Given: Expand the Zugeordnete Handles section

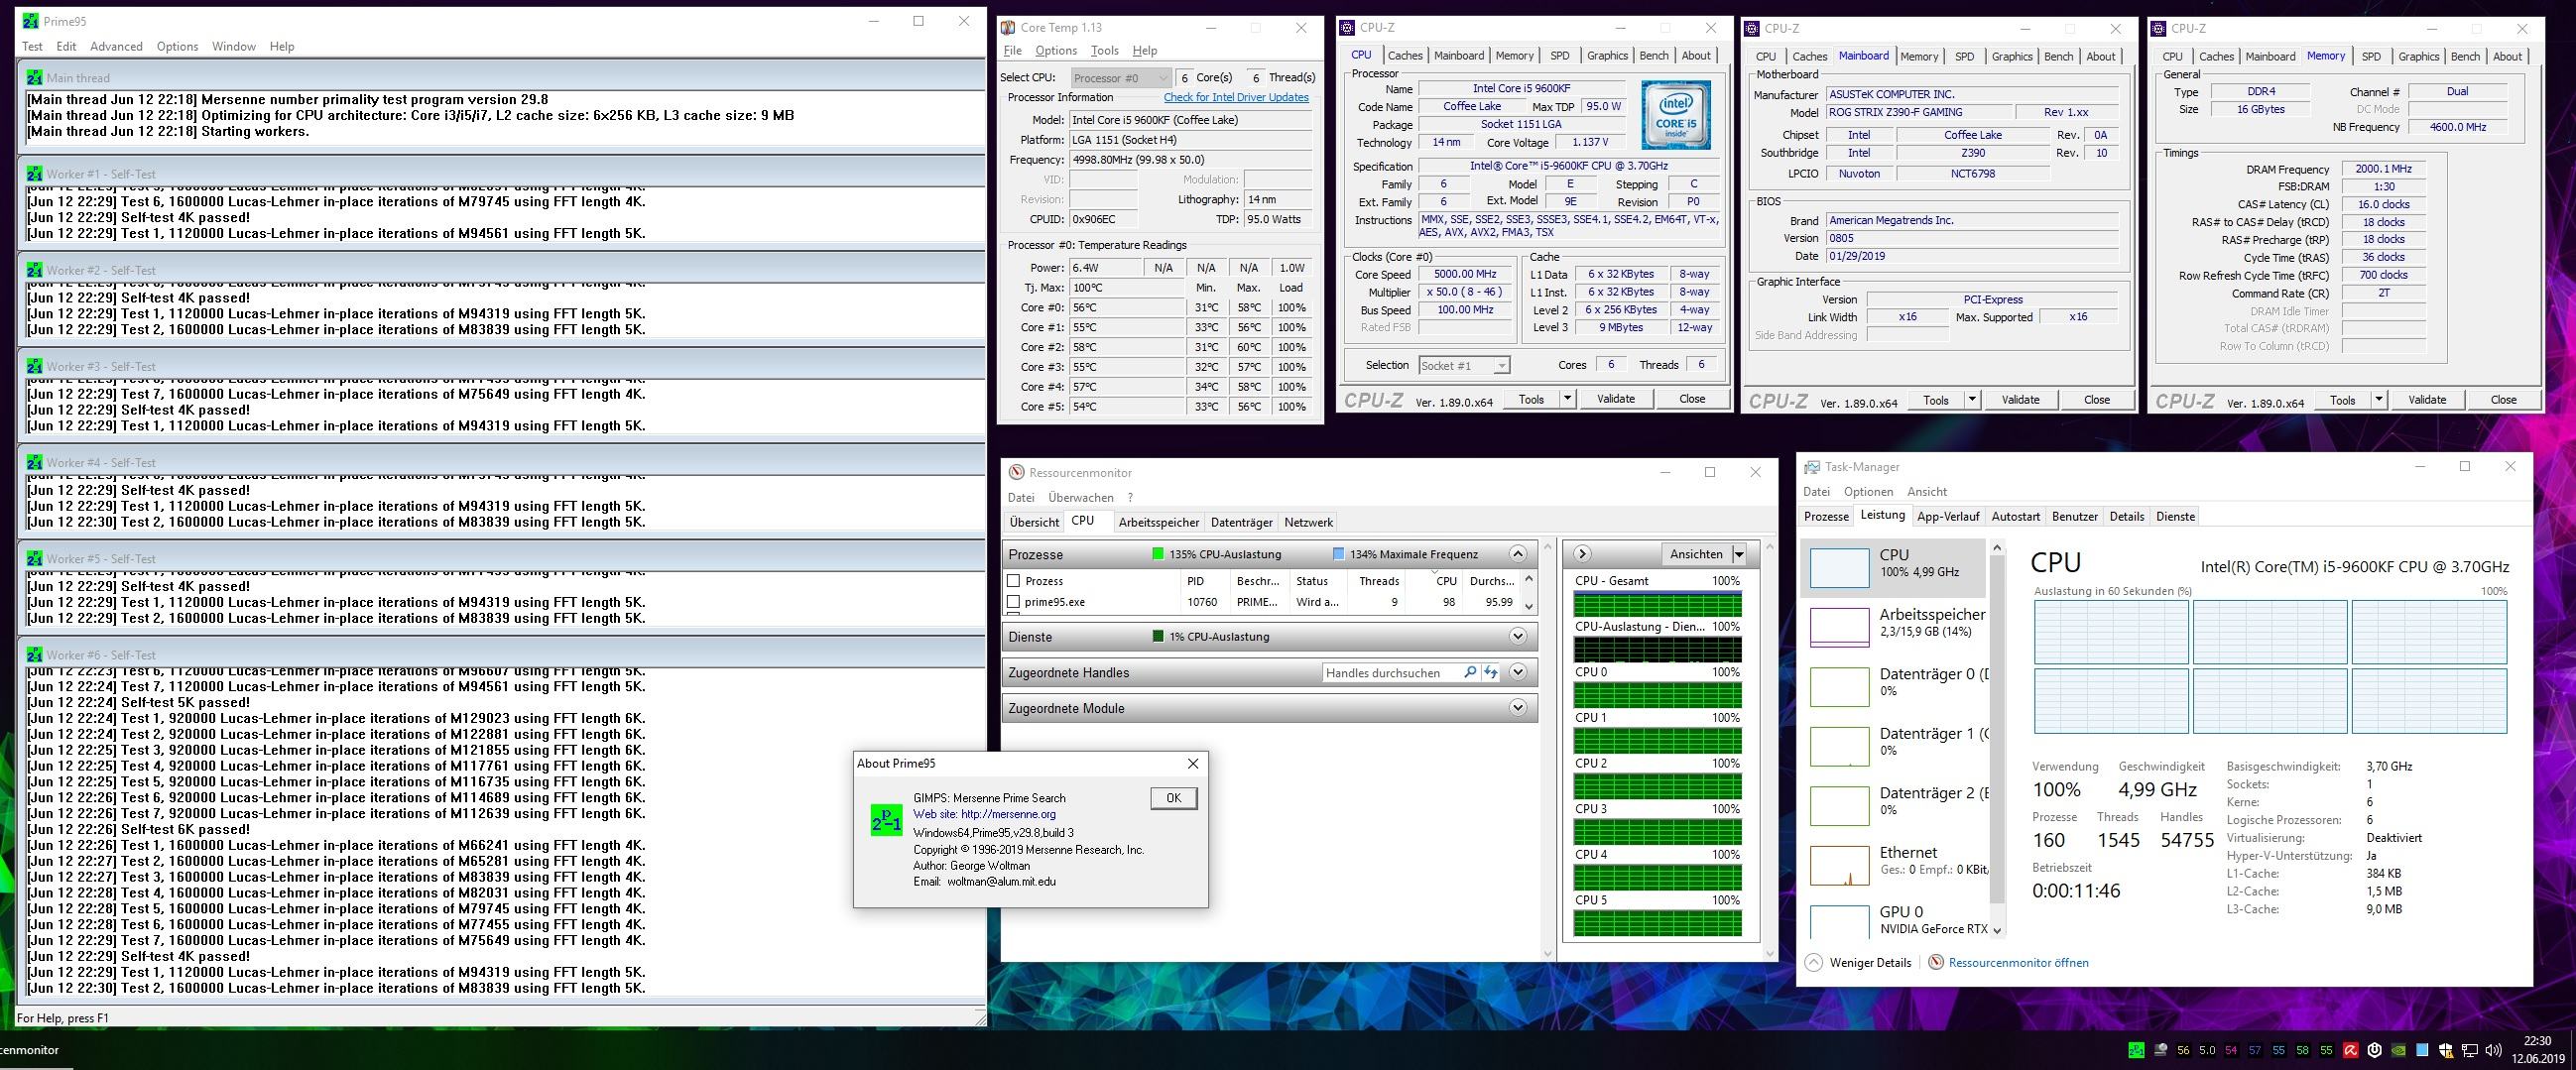Looking at the screenshot, I should (1518, 673).
